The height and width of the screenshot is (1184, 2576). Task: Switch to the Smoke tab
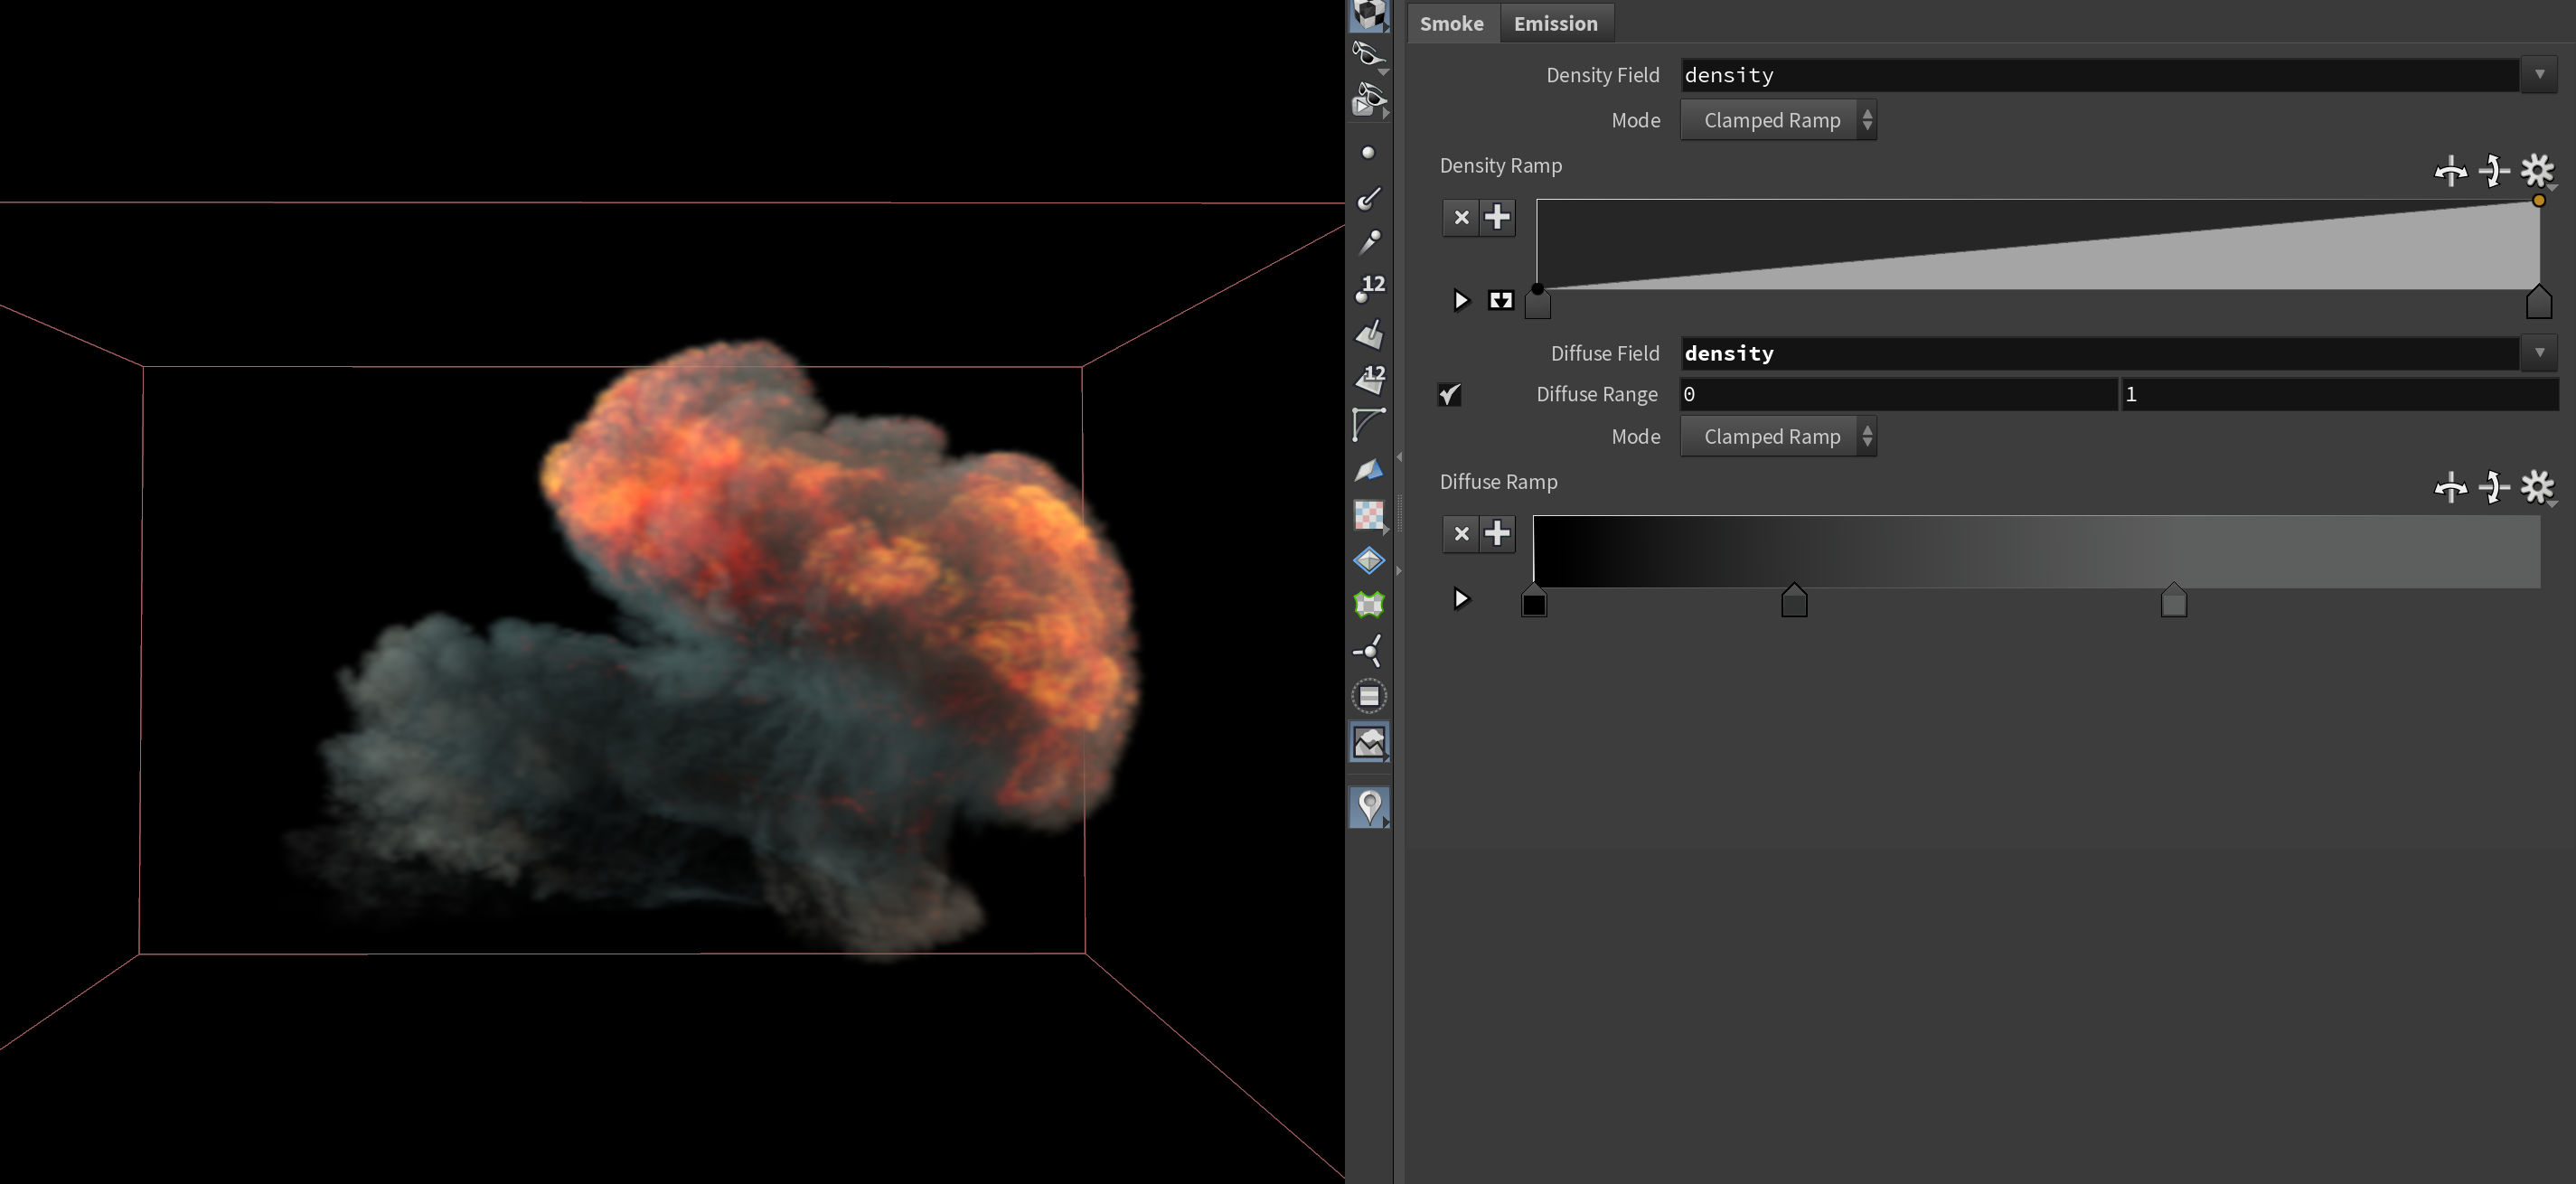(1452, 23)
